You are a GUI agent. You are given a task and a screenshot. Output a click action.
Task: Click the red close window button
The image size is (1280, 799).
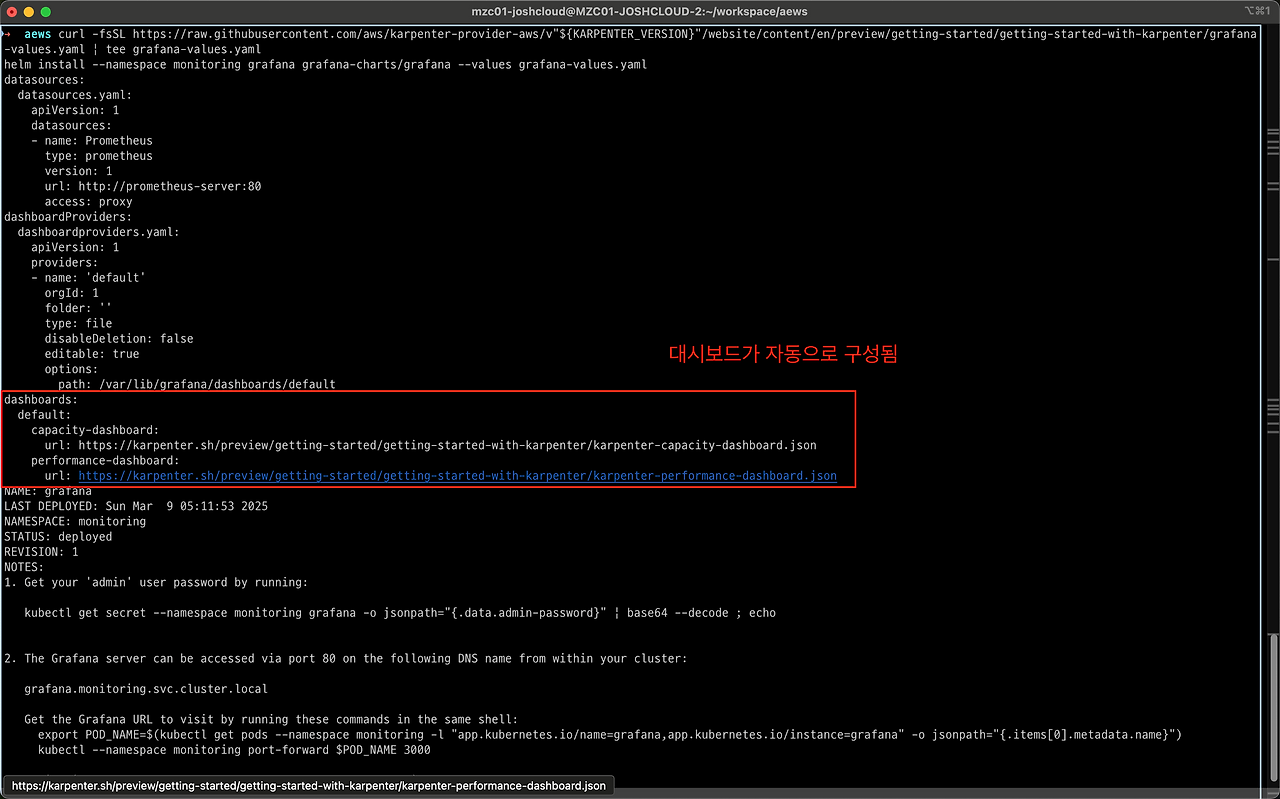click(10, 11)
